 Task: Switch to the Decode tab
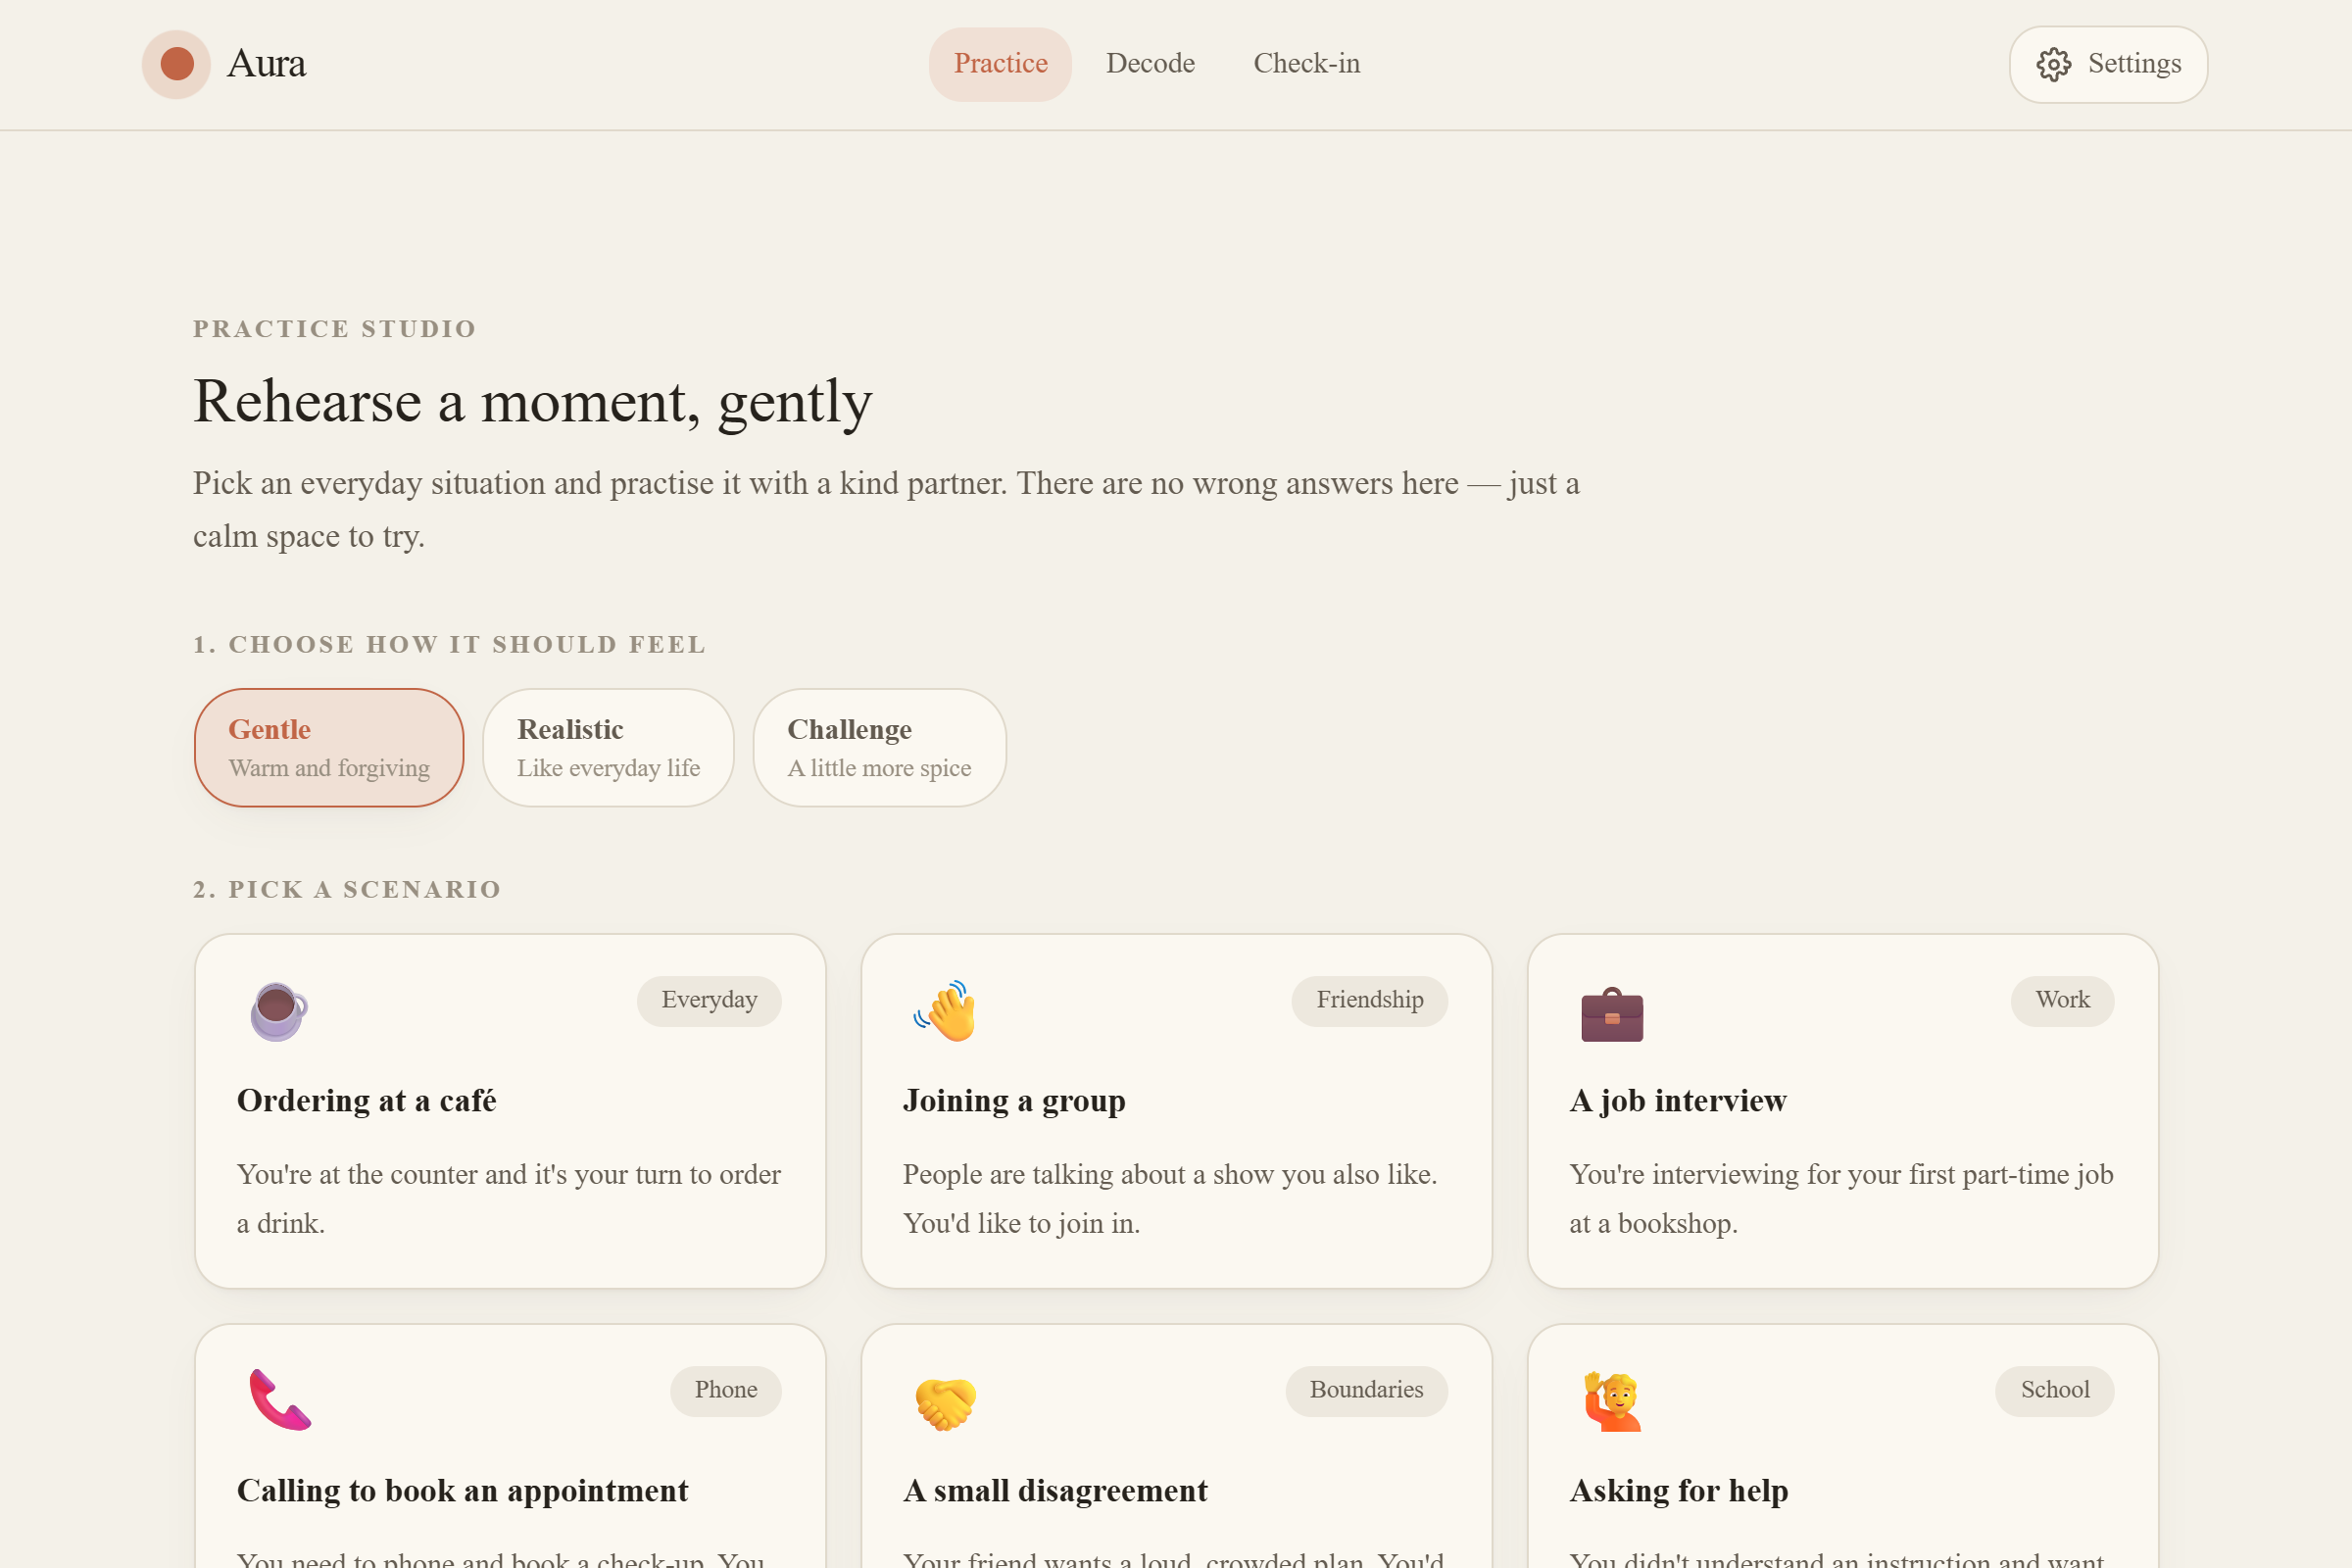pyautogui.click(x=1150, y=64)
